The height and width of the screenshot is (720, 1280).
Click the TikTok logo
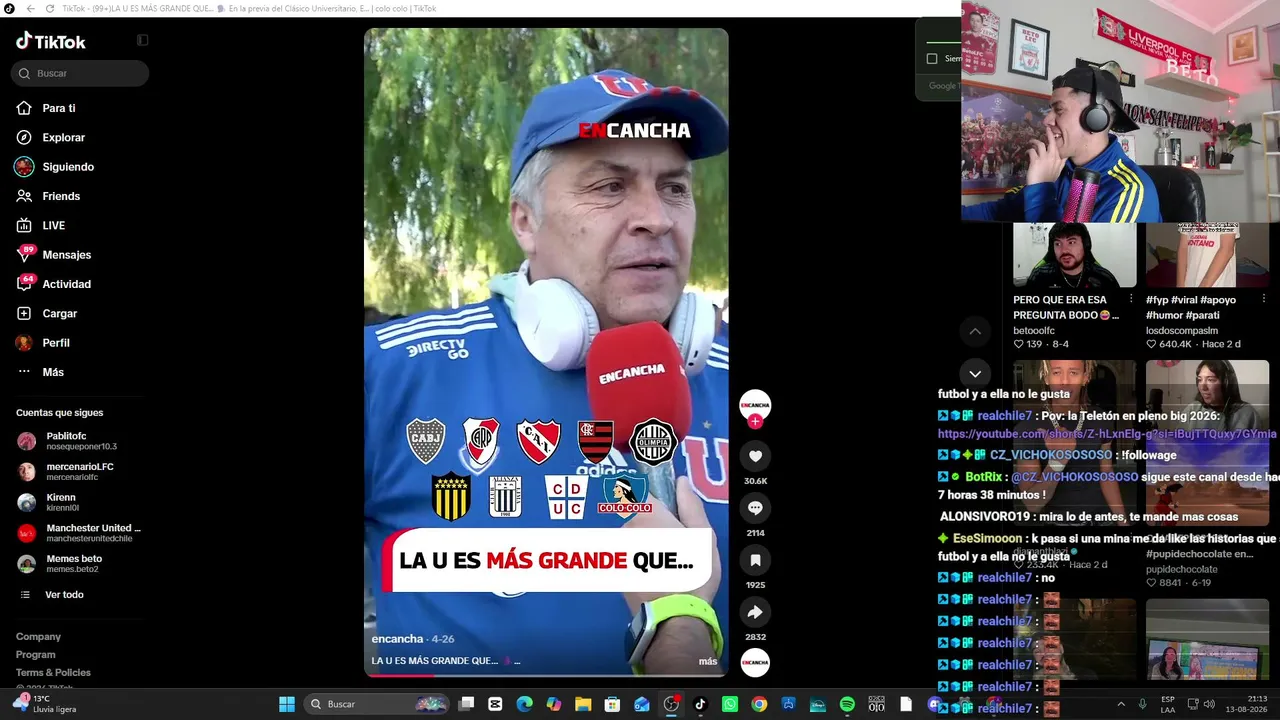point(51,41)
